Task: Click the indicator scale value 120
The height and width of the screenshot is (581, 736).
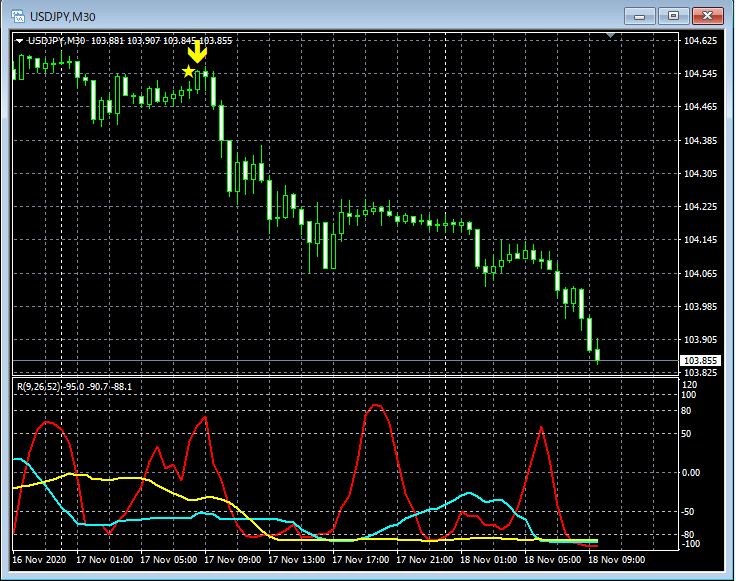Action: tap(690, 385)
